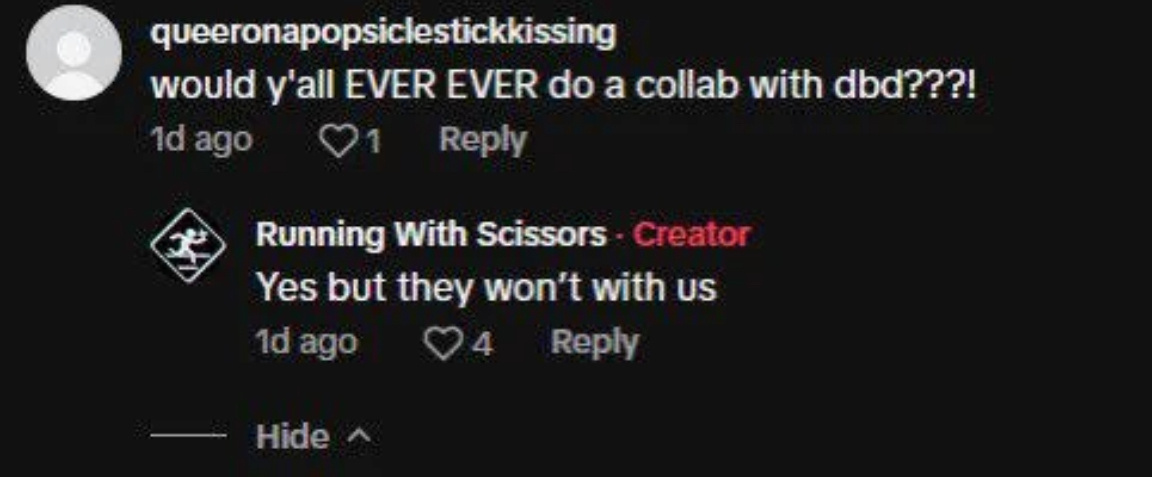Open the Running With Scissors username link
1152x477 pixels.
pos(431,235)
